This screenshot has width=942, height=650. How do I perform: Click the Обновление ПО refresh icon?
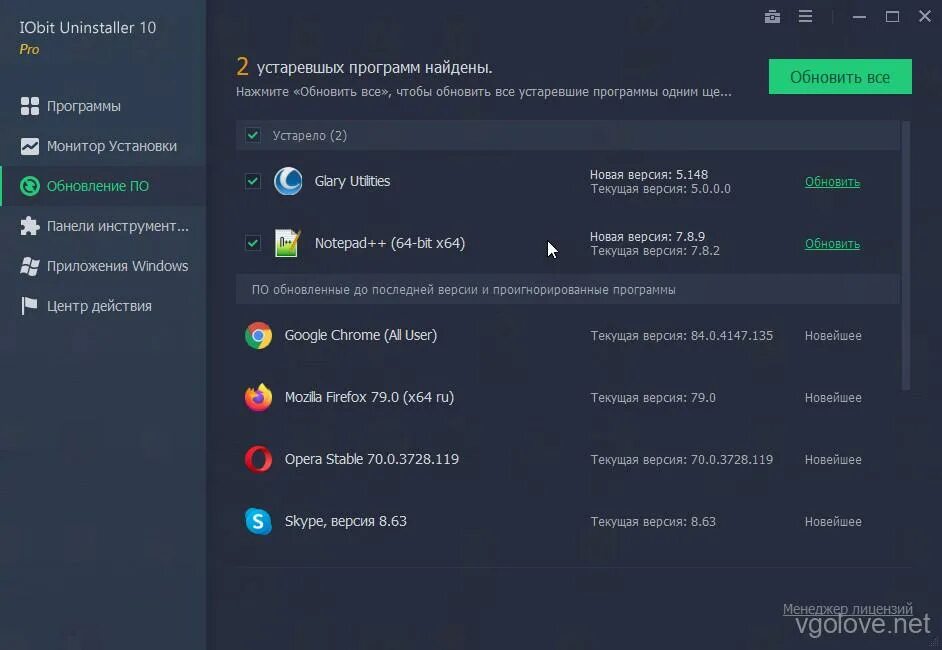pos(29,186)
